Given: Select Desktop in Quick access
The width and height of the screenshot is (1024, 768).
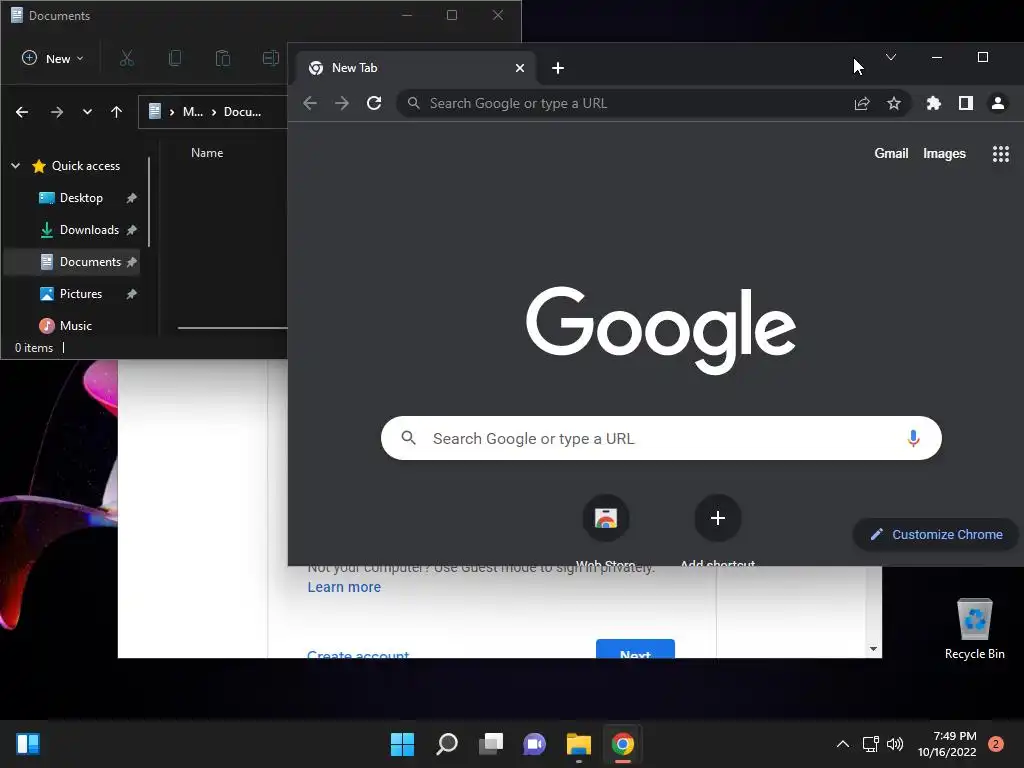Looking at the screenshot, I should (x=81, y=198).
